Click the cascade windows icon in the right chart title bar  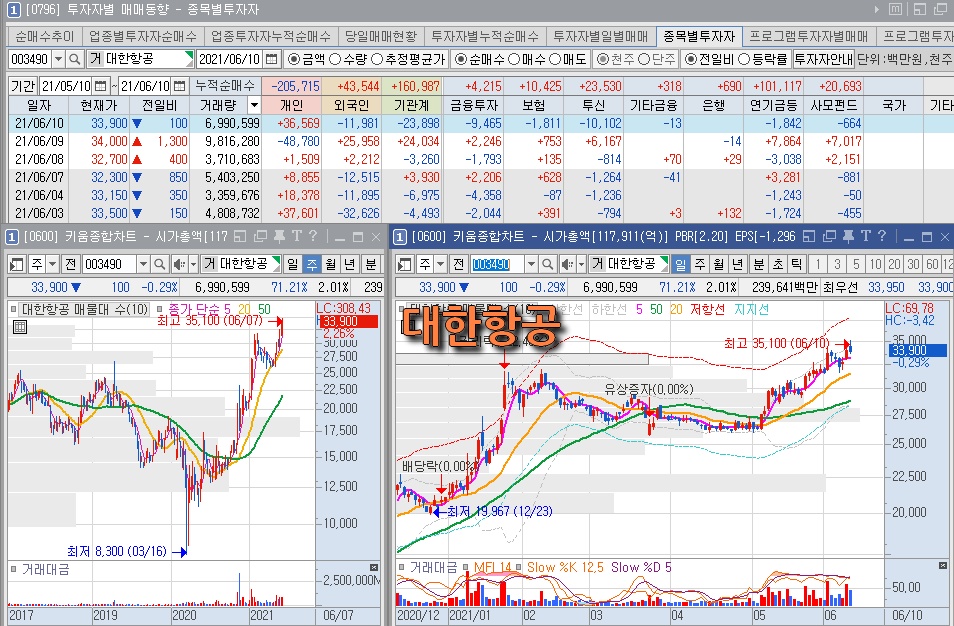pyautogui.click(x=829, y=236)
